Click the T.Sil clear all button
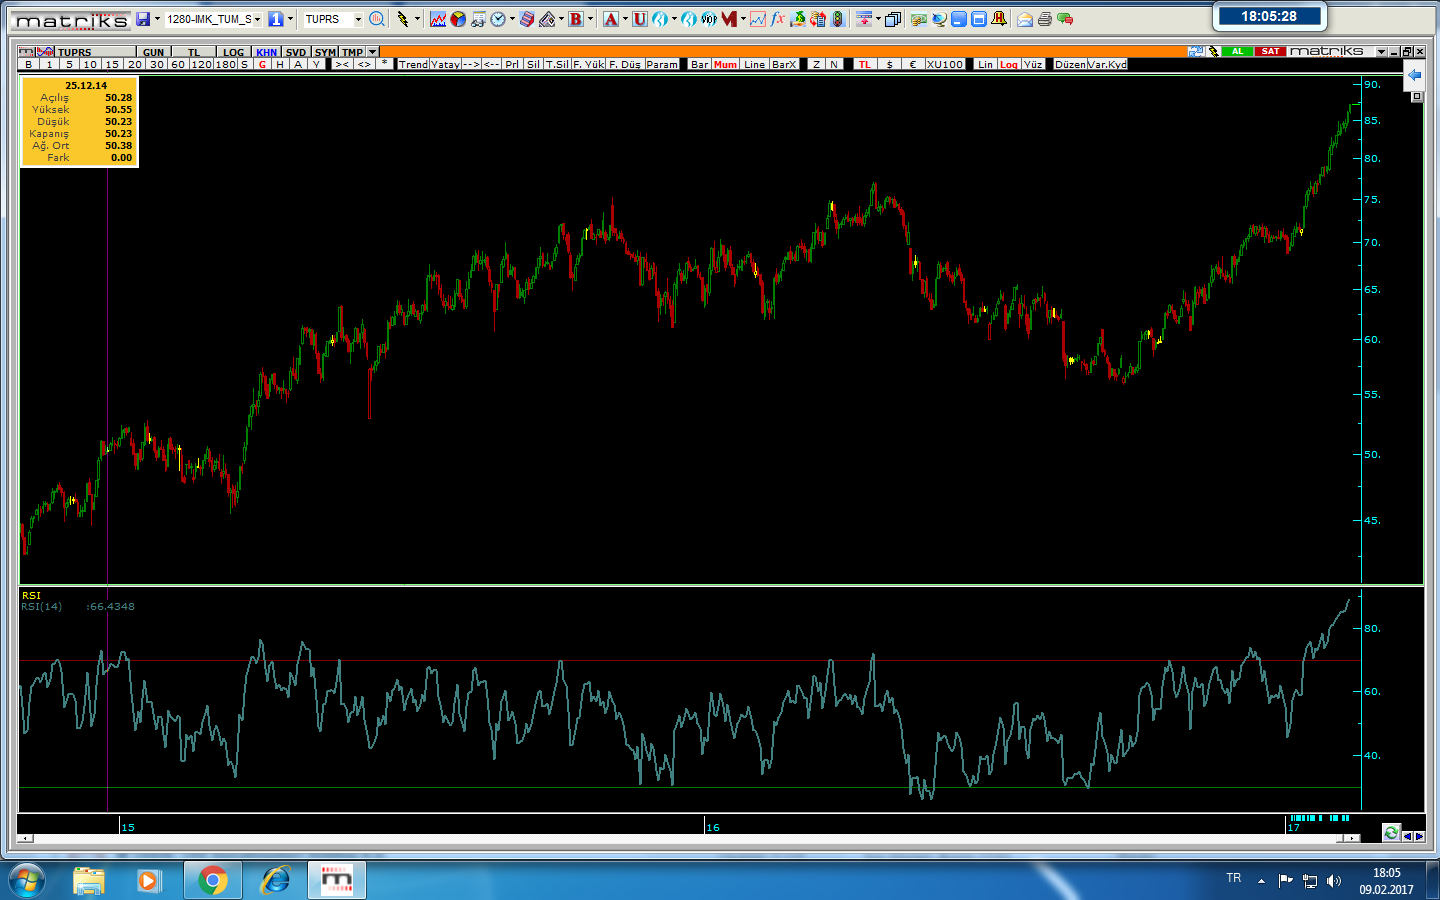1440x900 pixels. [557, 64]
